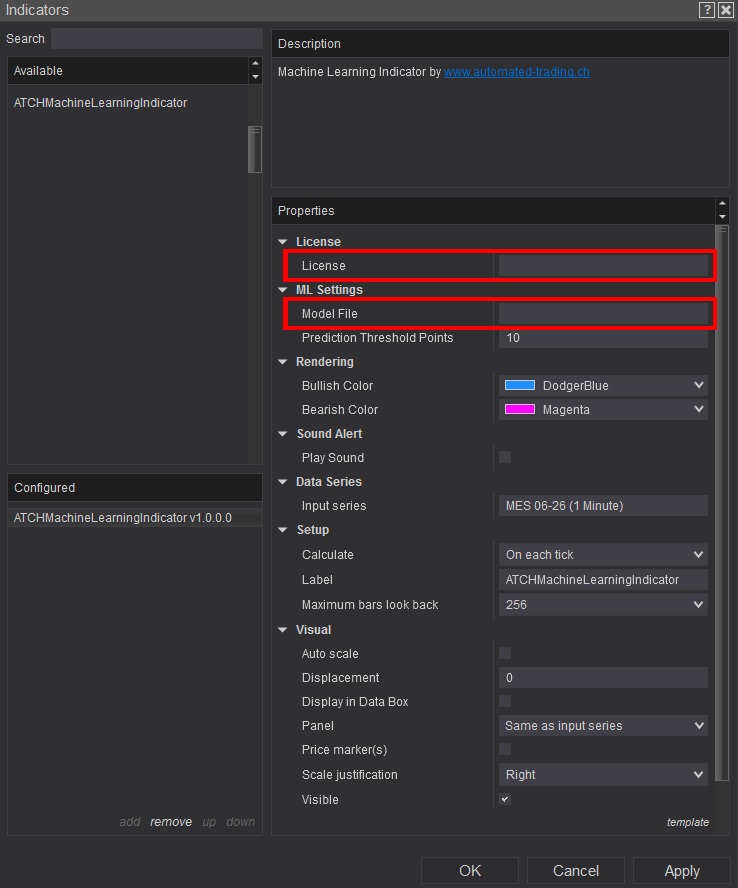The image size is (738, 888).
Task: Open the www.automated-trading.ch link
Action: pos(517,72)
